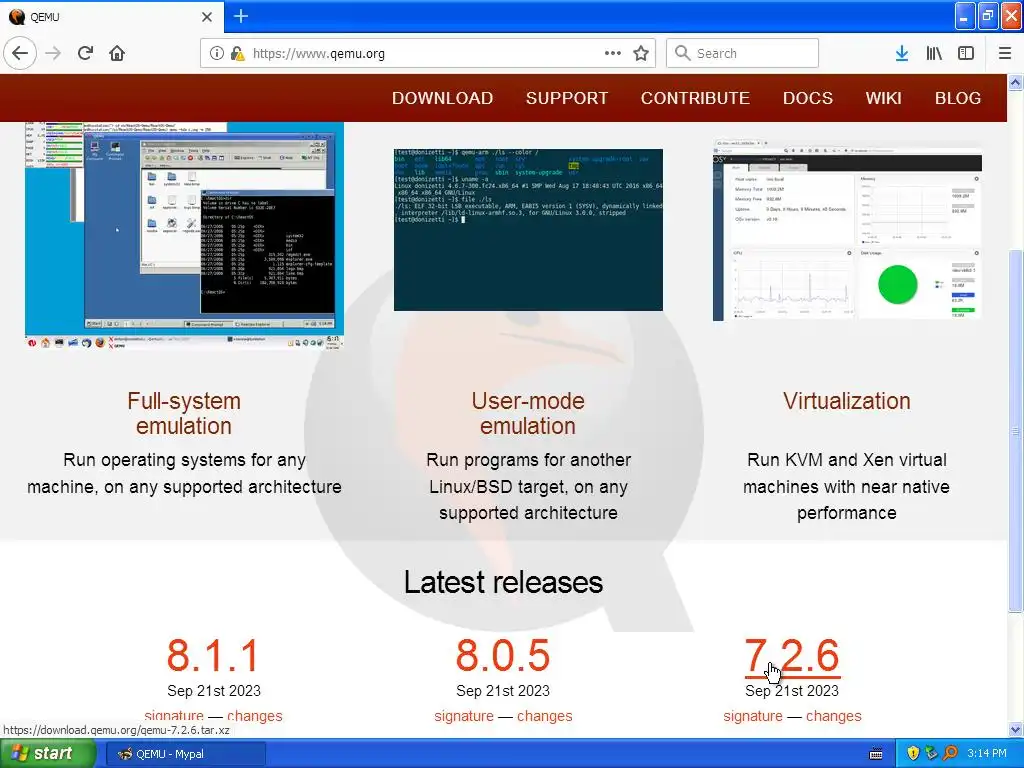Open a new tab with plus button

(x=241, y=16)
